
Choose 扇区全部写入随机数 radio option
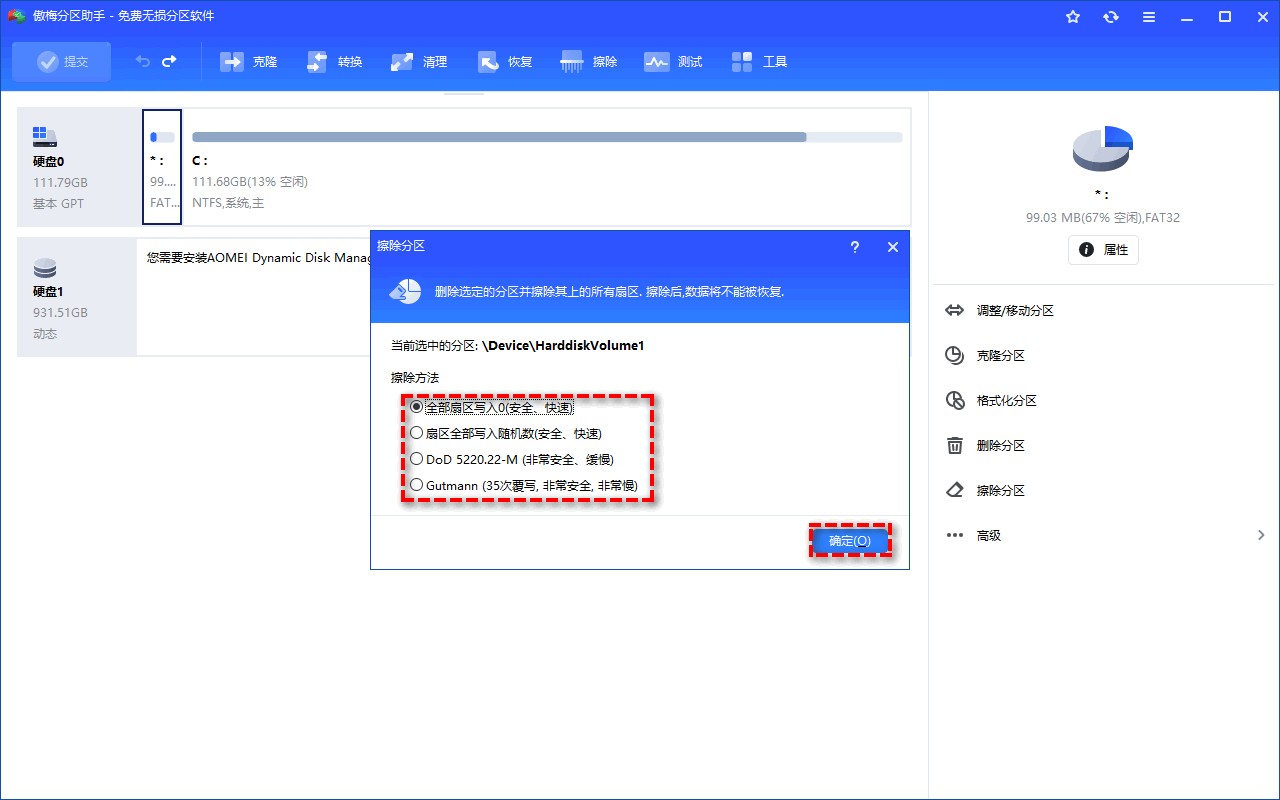coord(417,433)
